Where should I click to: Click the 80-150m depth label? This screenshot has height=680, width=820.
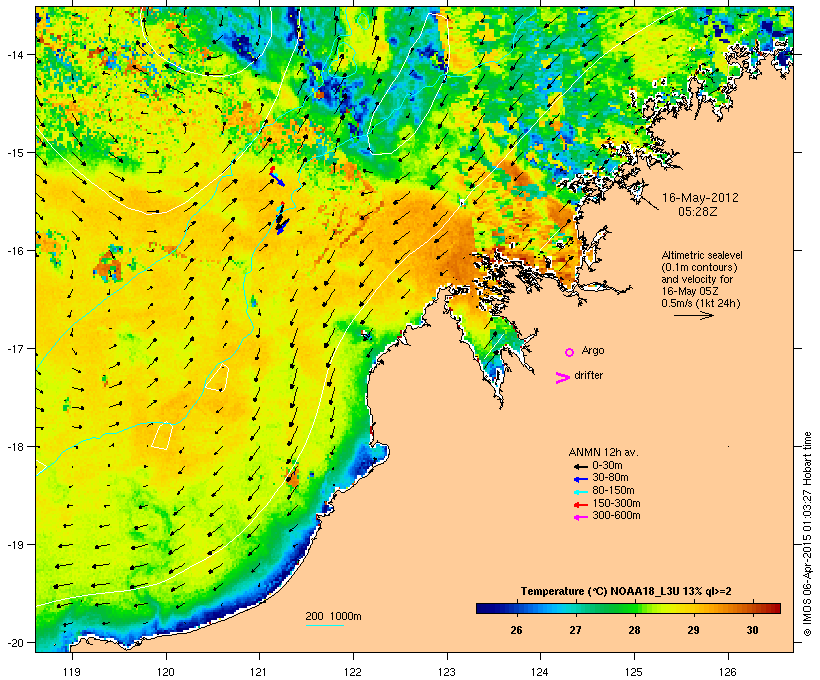pos(613,491)
